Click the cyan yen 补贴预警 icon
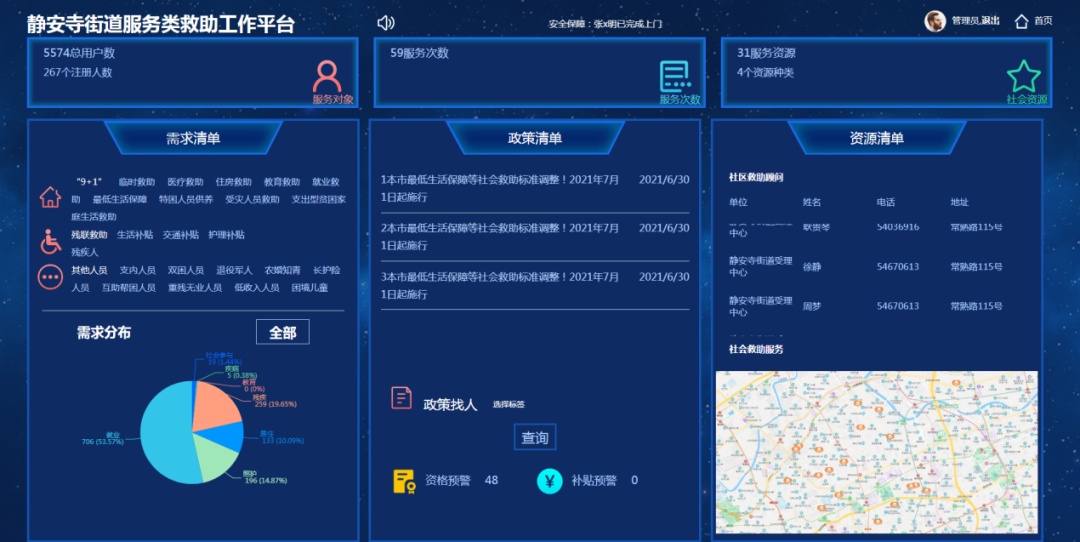Viewport: 1080px width, 542px height. tap(549, 481)
